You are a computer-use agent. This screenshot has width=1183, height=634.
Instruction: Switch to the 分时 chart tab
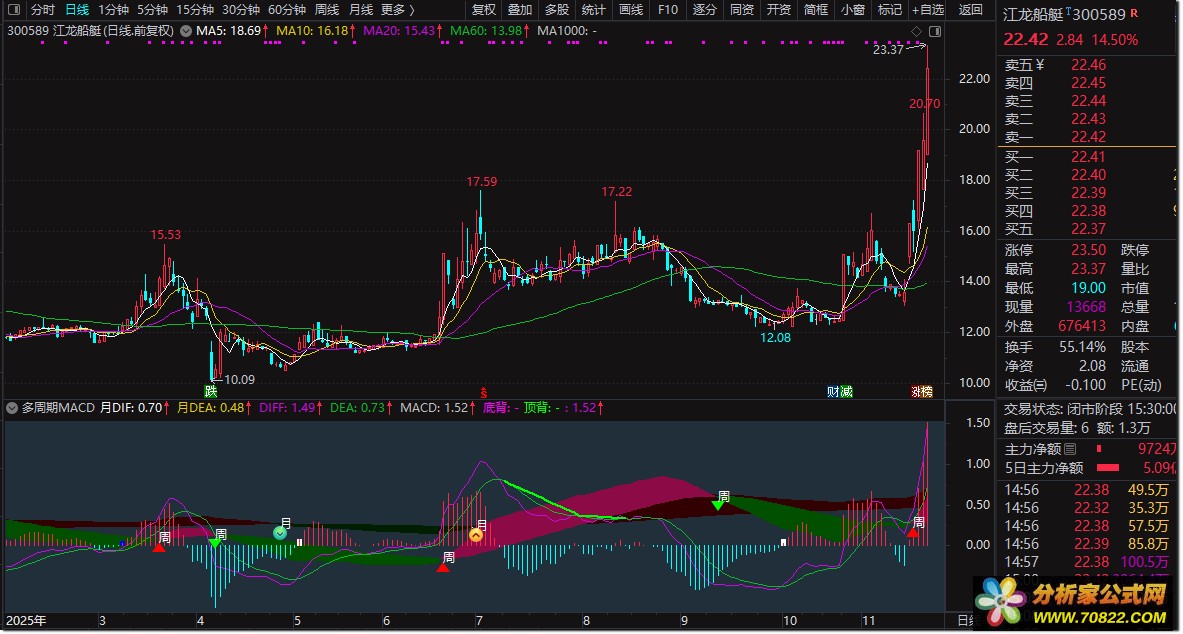tap(43, 10)
